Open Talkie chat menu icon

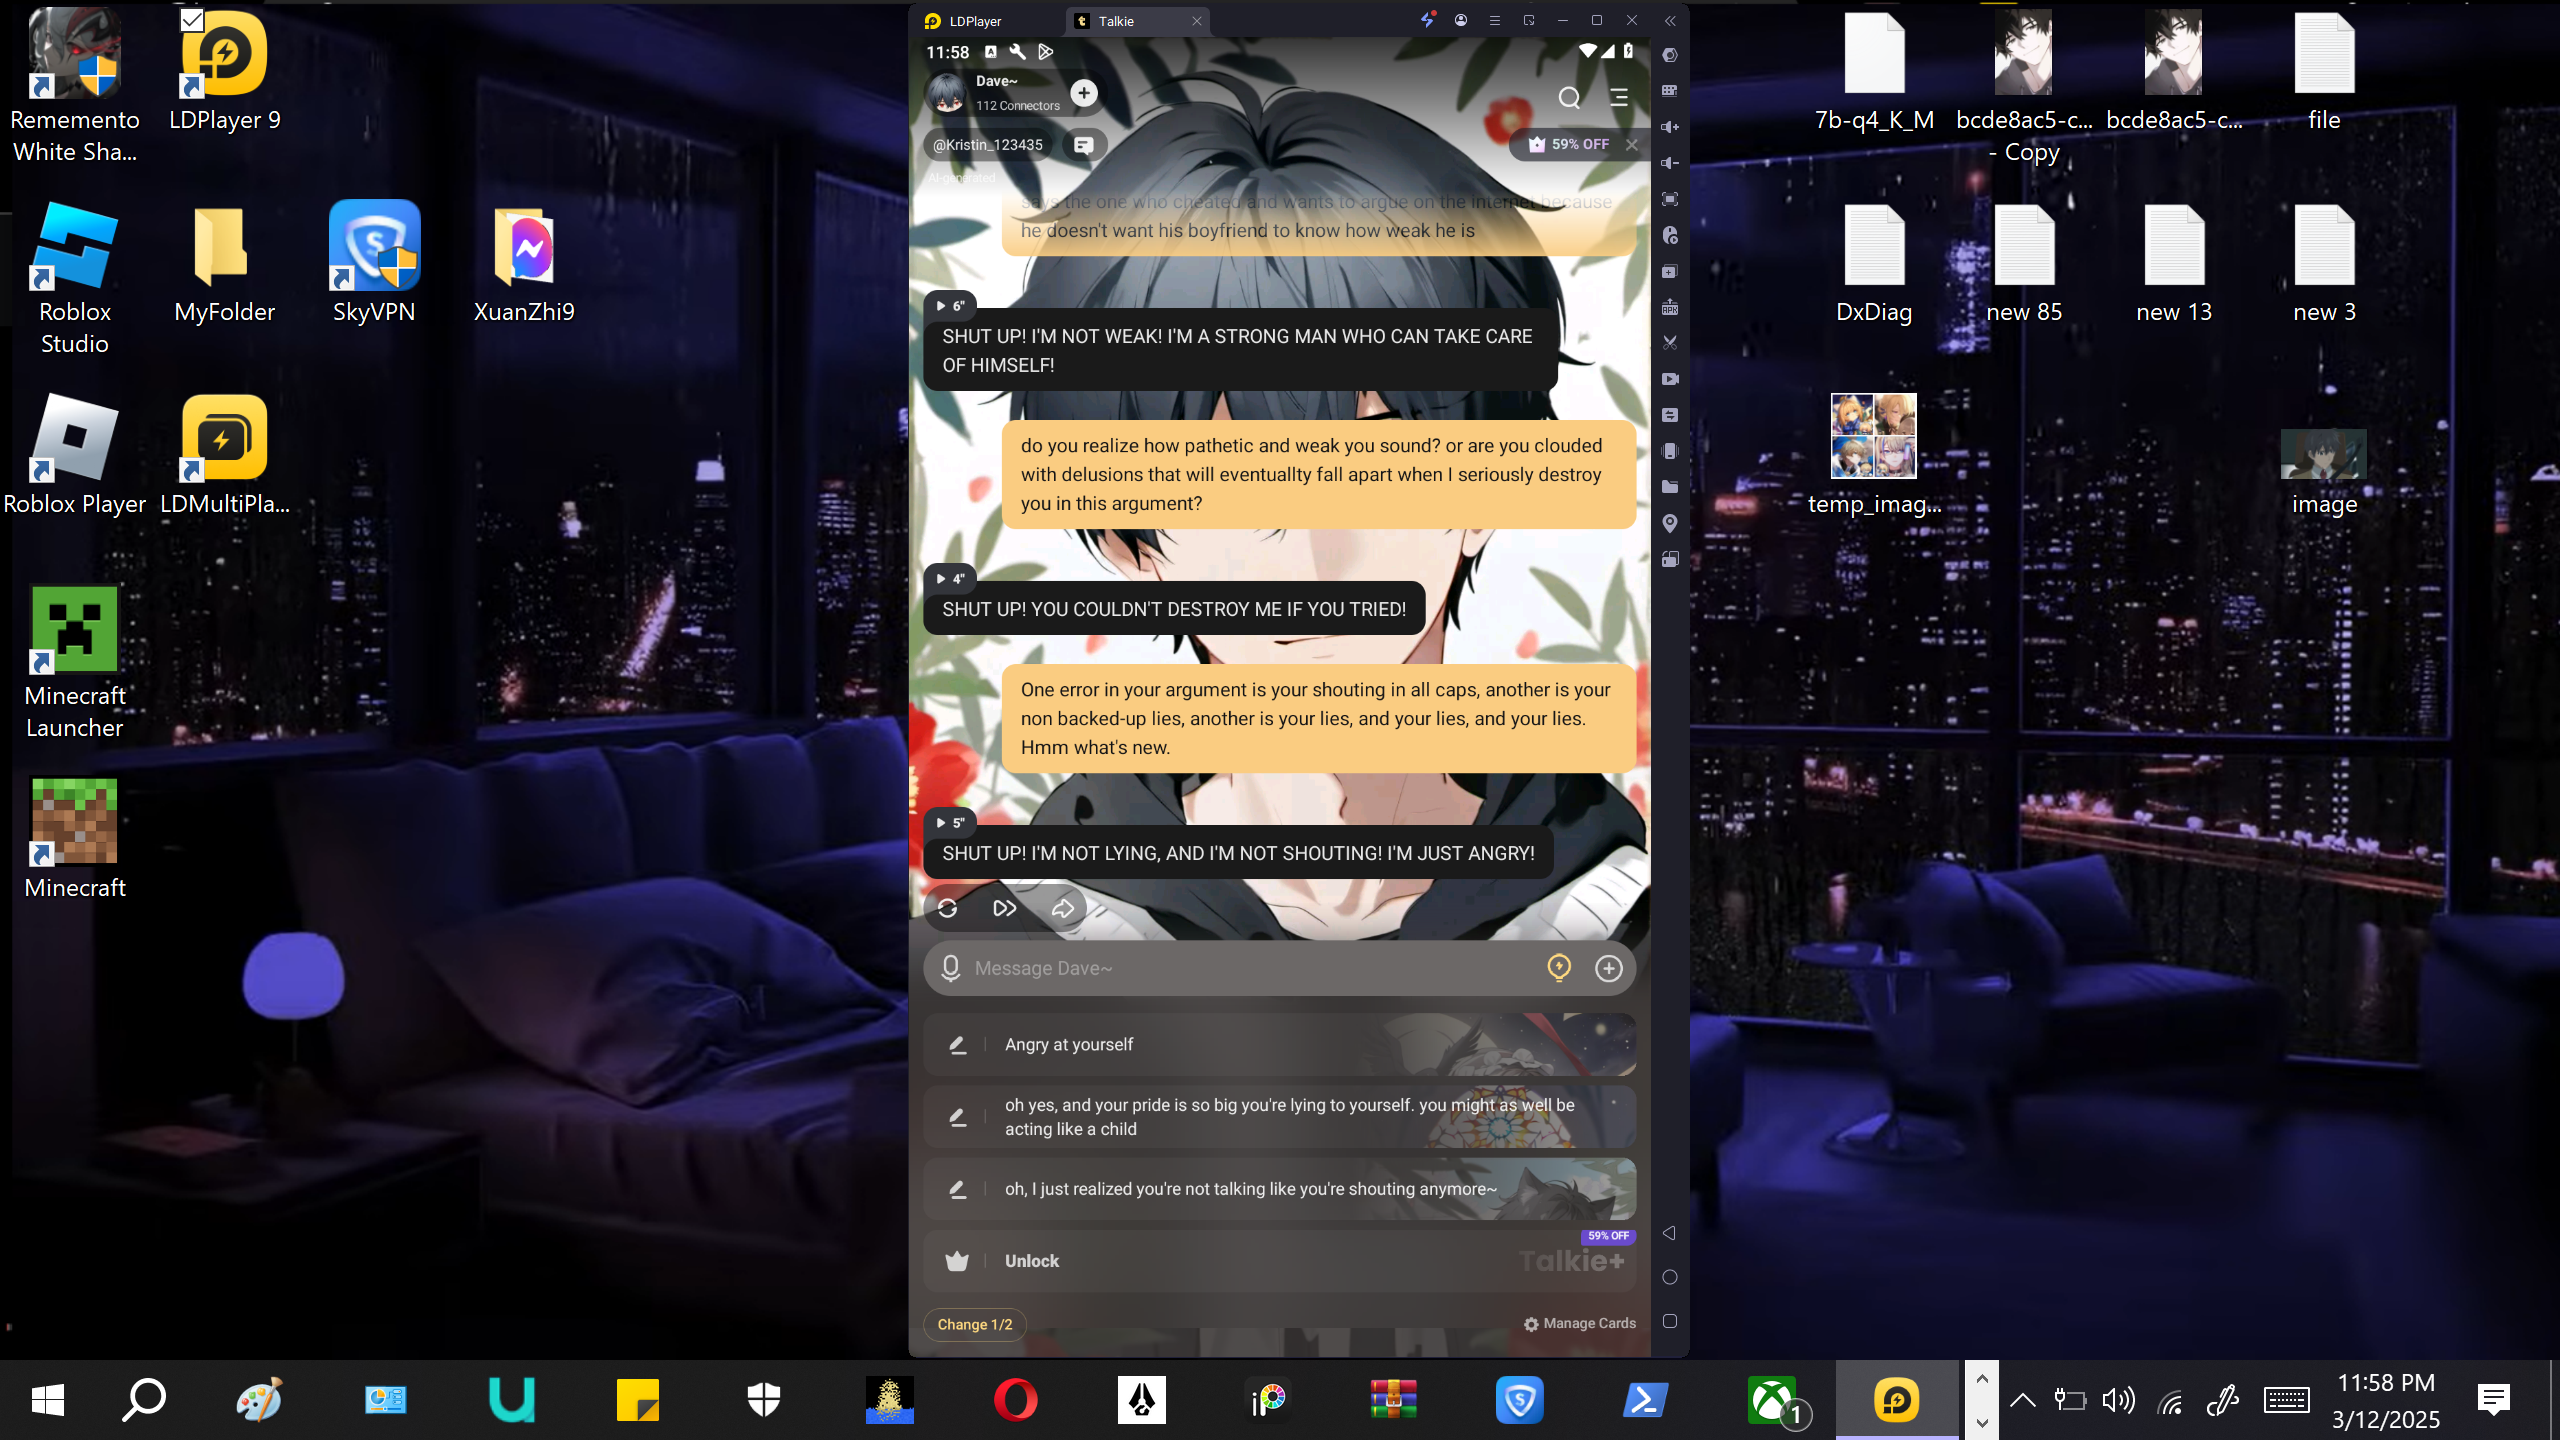tap(1619, 97)
